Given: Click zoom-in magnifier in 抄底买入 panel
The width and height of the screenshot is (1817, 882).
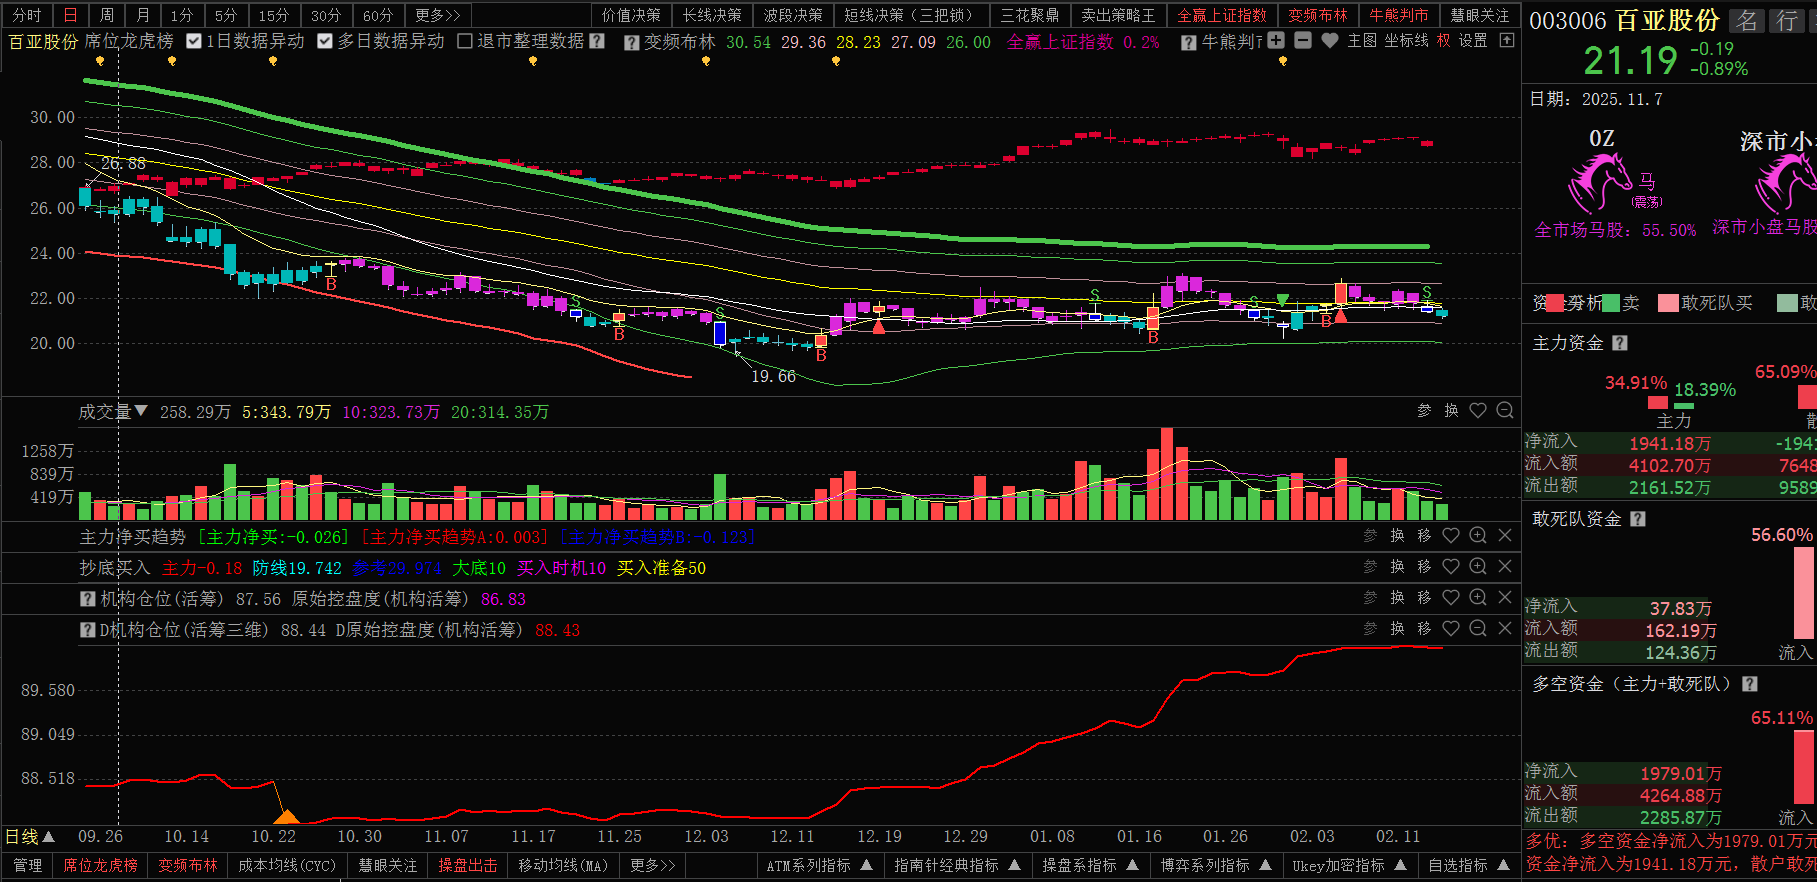Looking at the screenshot, I should pos(1478,567).
